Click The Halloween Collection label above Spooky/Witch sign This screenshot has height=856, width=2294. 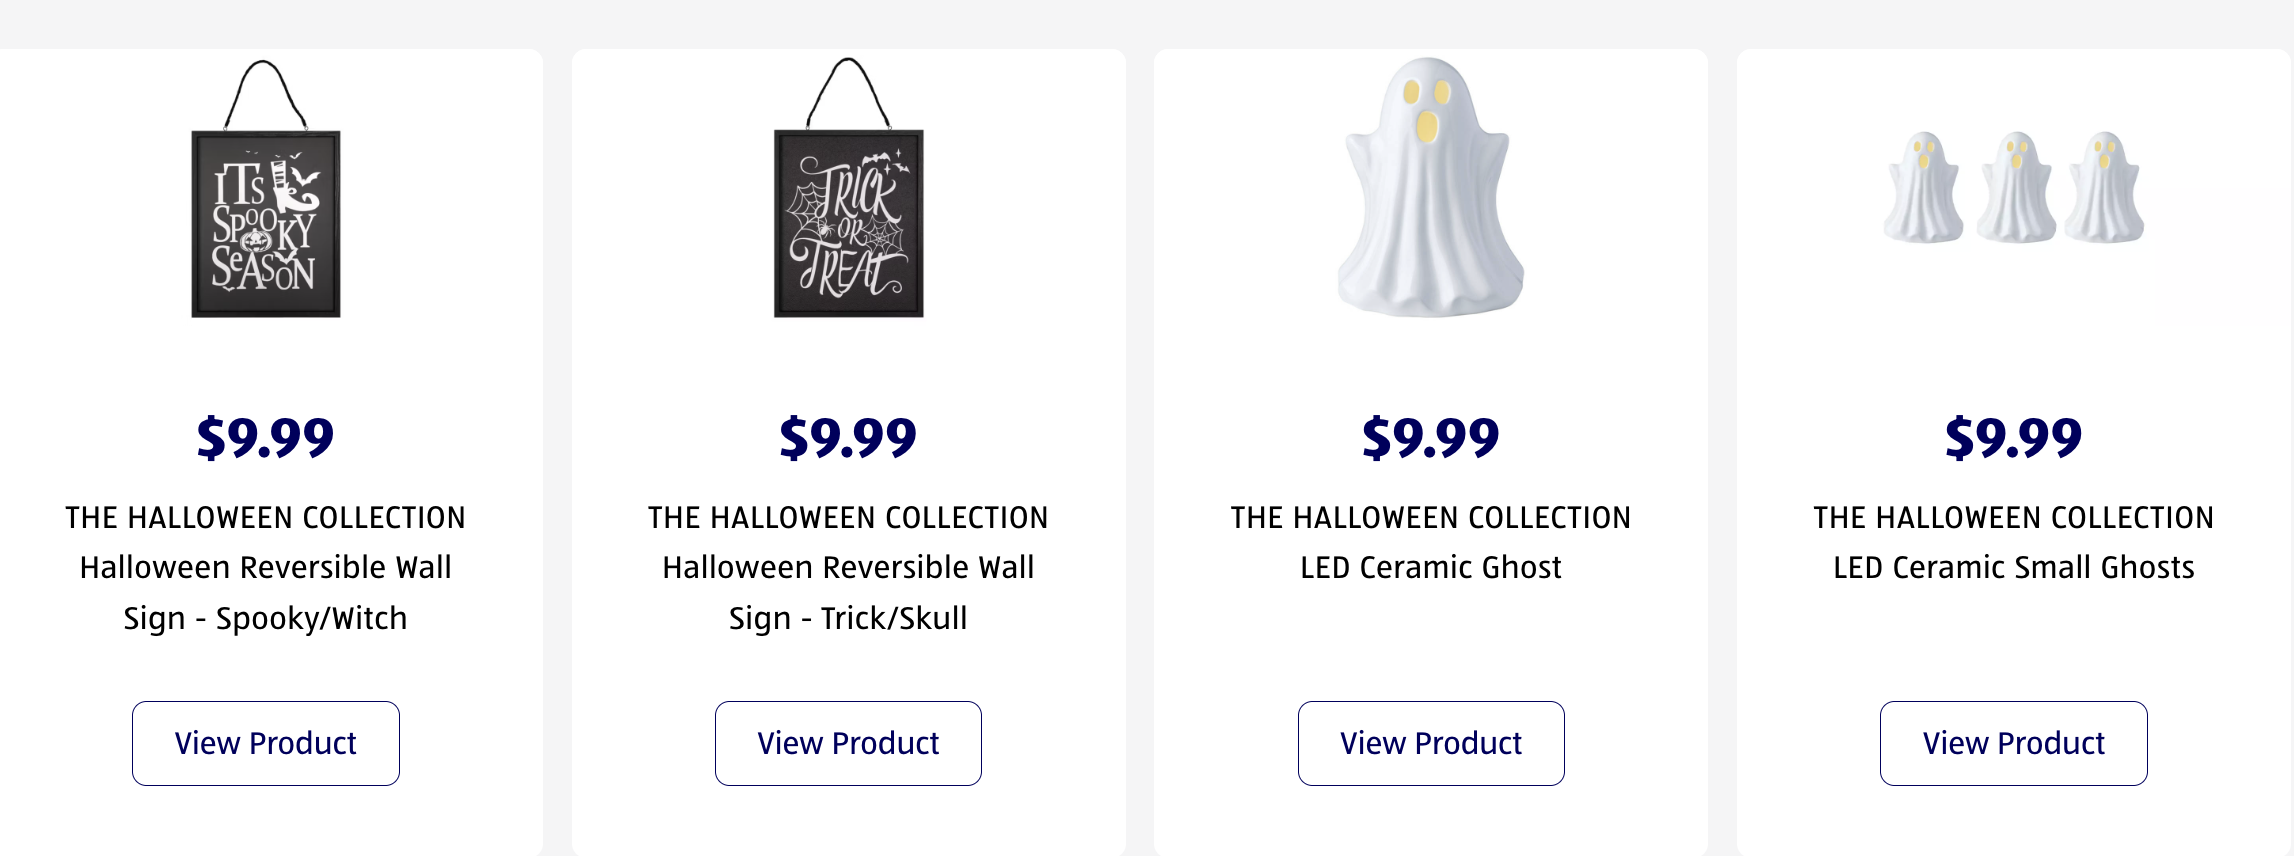(266, 517)
